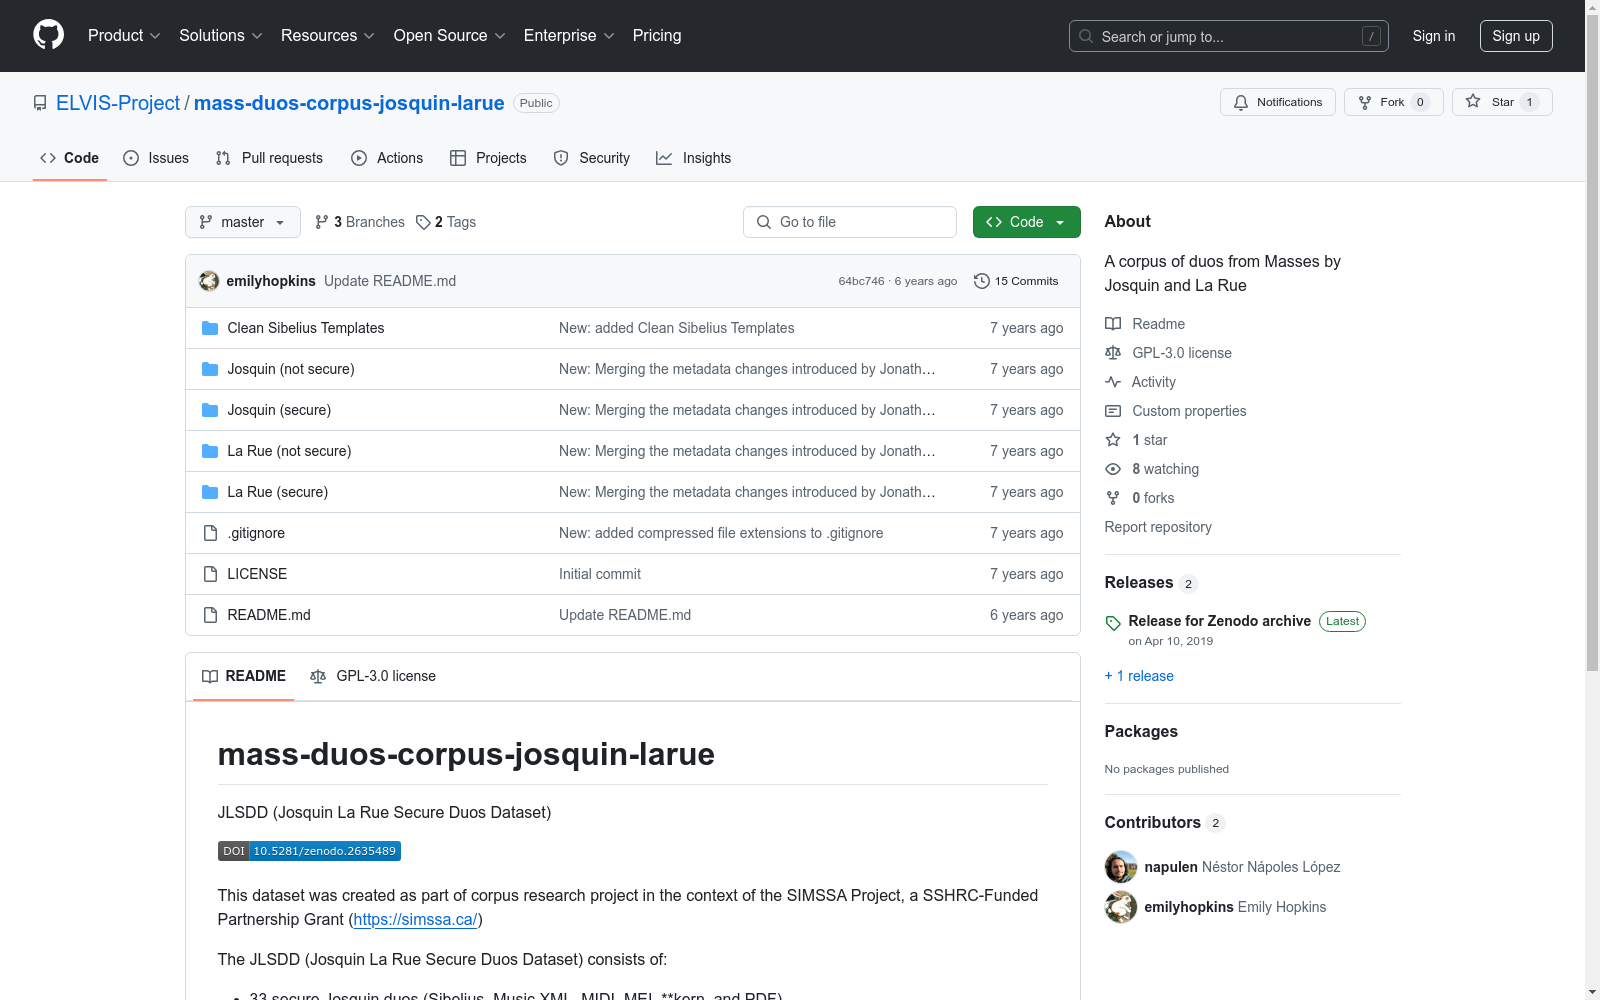Screen dimensions: 1600x1000
Task: Select the Code repository tab
Action: click(70, 158)
